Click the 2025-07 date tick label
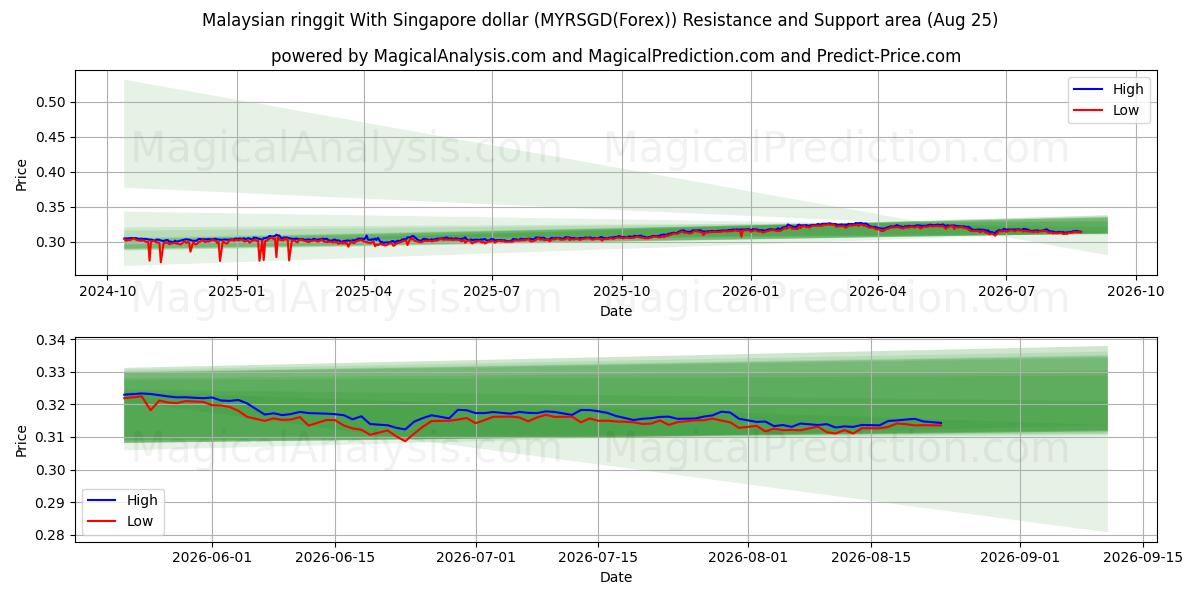 pos(491,292)
